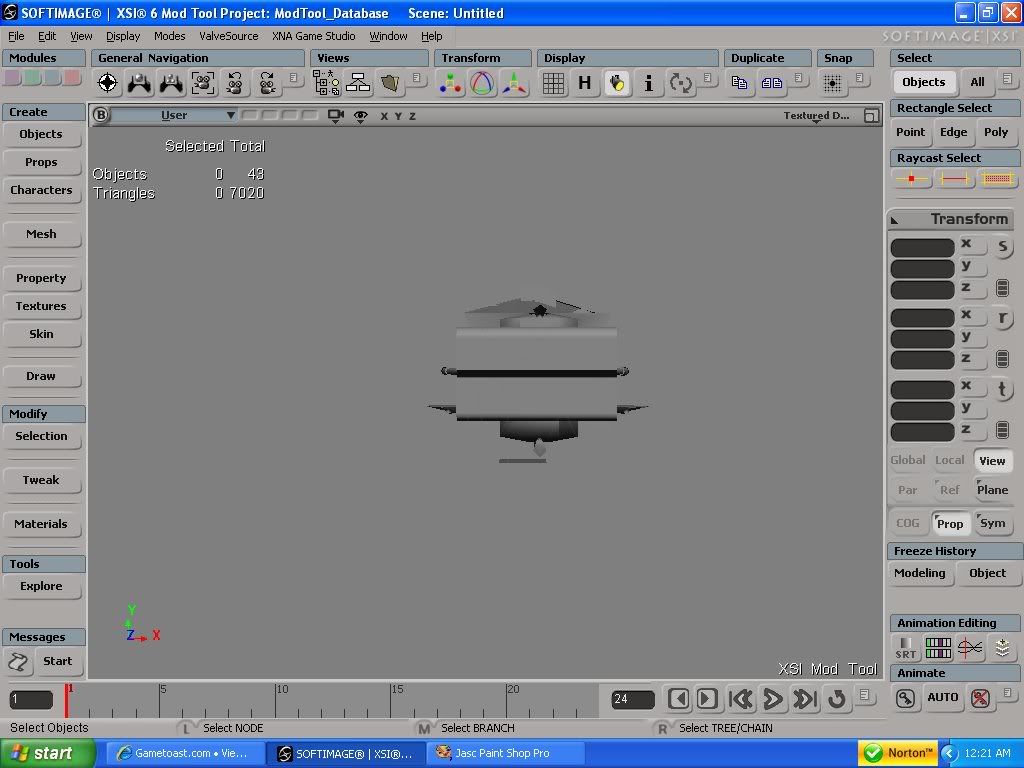Open the Display options menu
1024x768 pixels.
point(707,78)
